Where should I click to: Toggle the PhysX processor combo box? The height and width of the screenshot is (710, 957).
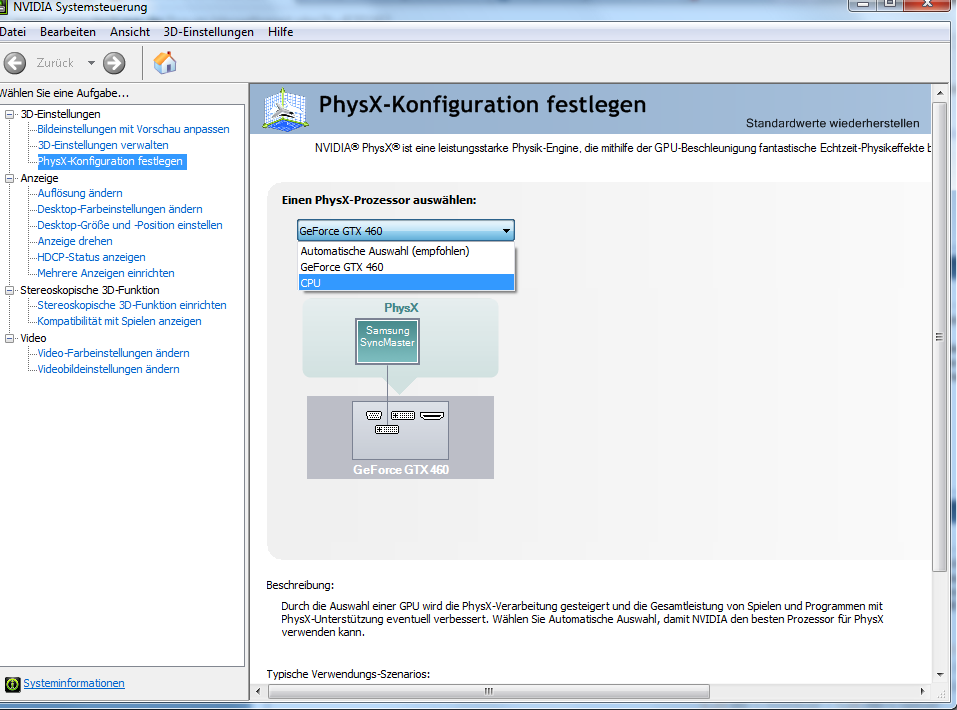pos(406,231)
